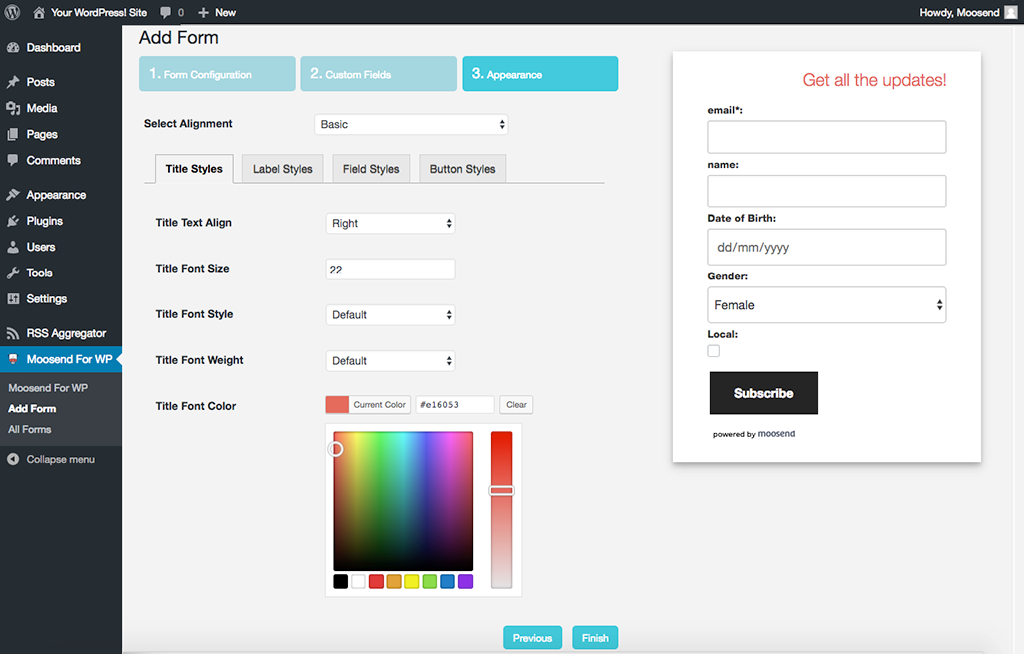
Task: Click the Comments icon in sidebar
Action: click(13, 160)
